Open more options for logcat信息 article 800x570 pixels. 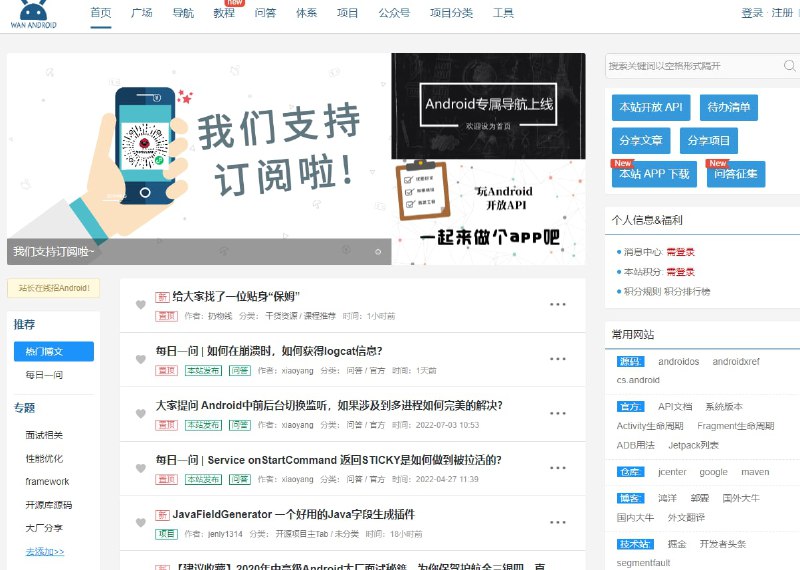pos(558,359)
